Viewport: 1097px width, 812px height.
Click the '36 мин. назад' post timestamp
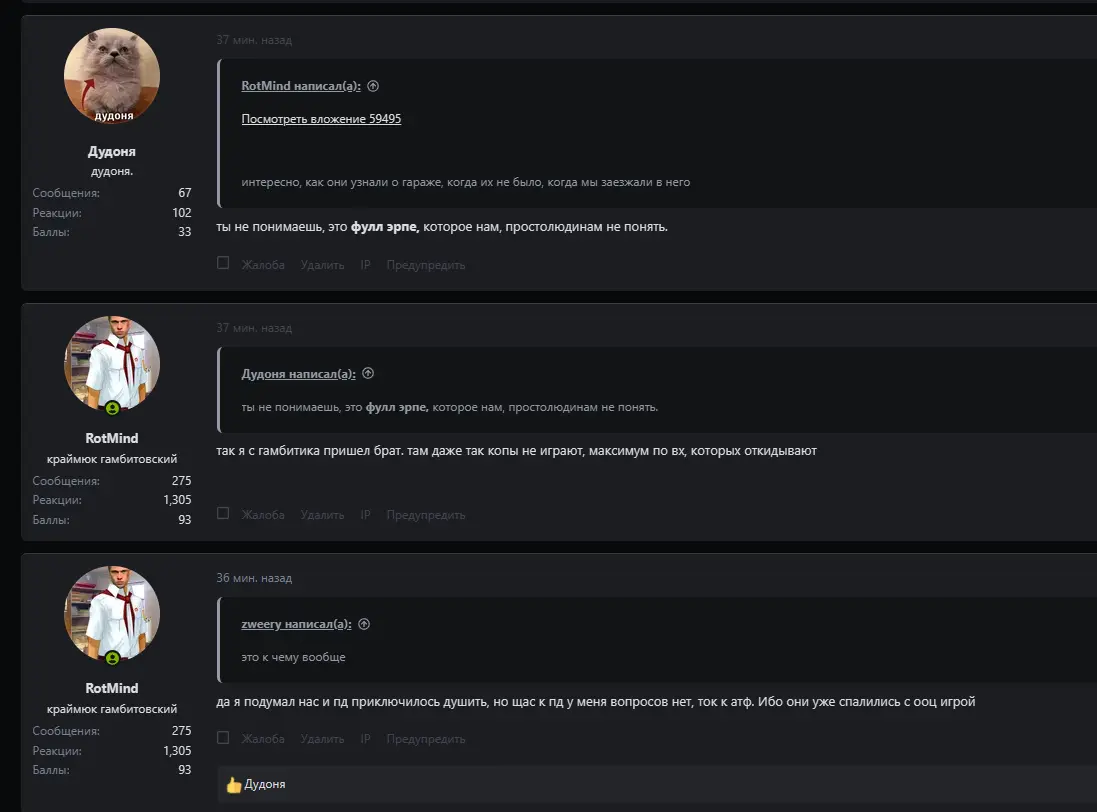coord(254,578)
